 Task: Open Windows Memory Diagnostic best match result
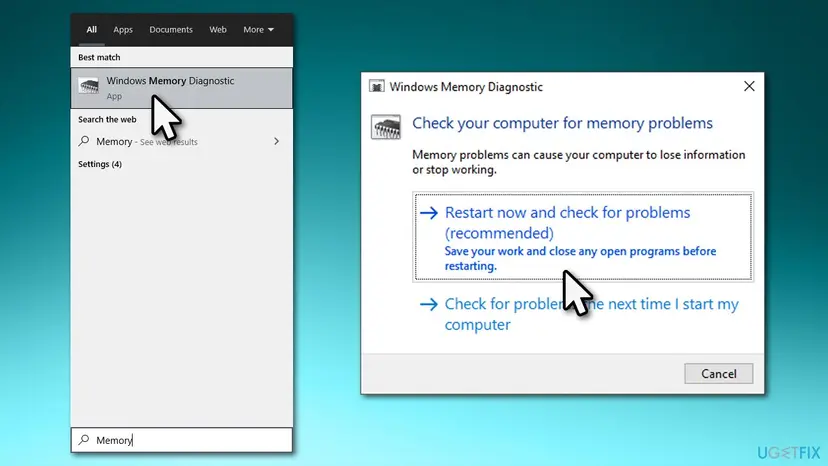pos(182,88)
